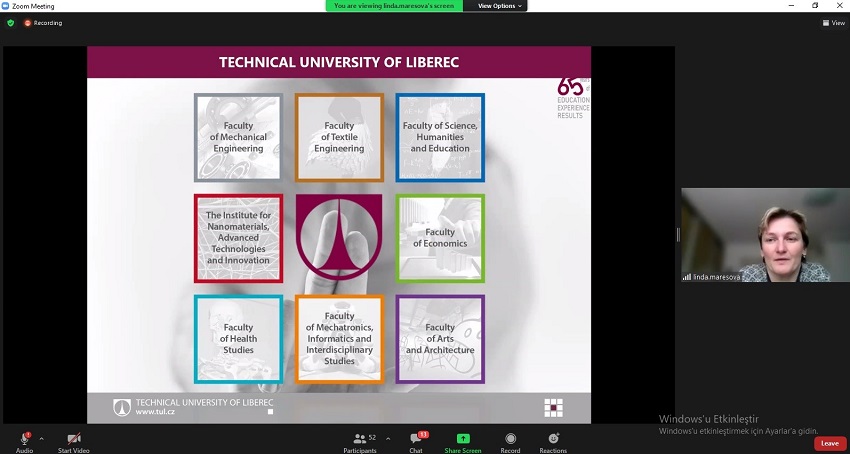The width and height of the screenshot is (850, 454).
Task: Select linda.maresova's video thumbnail
Action: pyautogui.click(x=756, y=235)
